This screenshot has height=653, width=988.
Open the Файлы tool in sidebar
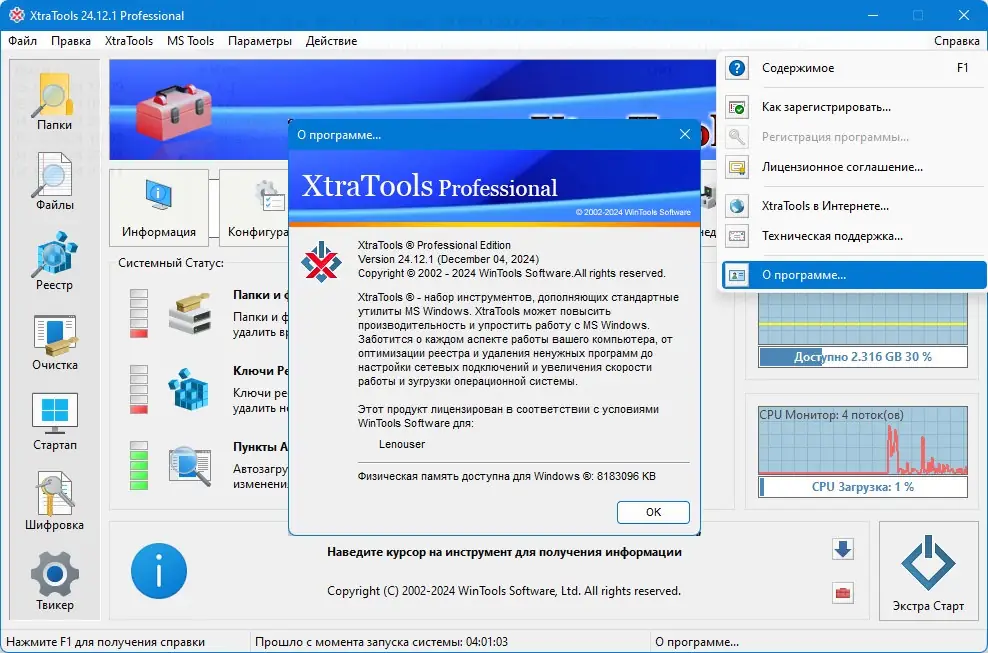54,182
